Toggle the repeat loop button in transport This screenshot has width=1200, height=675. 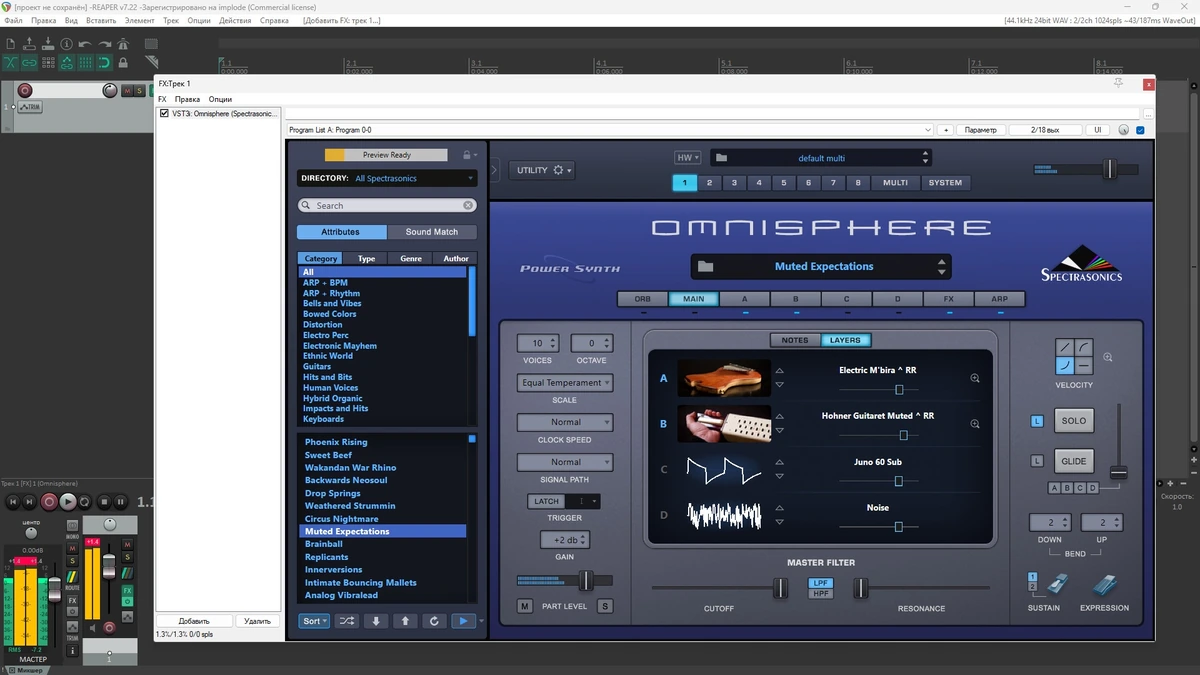[x=84, y=501]
